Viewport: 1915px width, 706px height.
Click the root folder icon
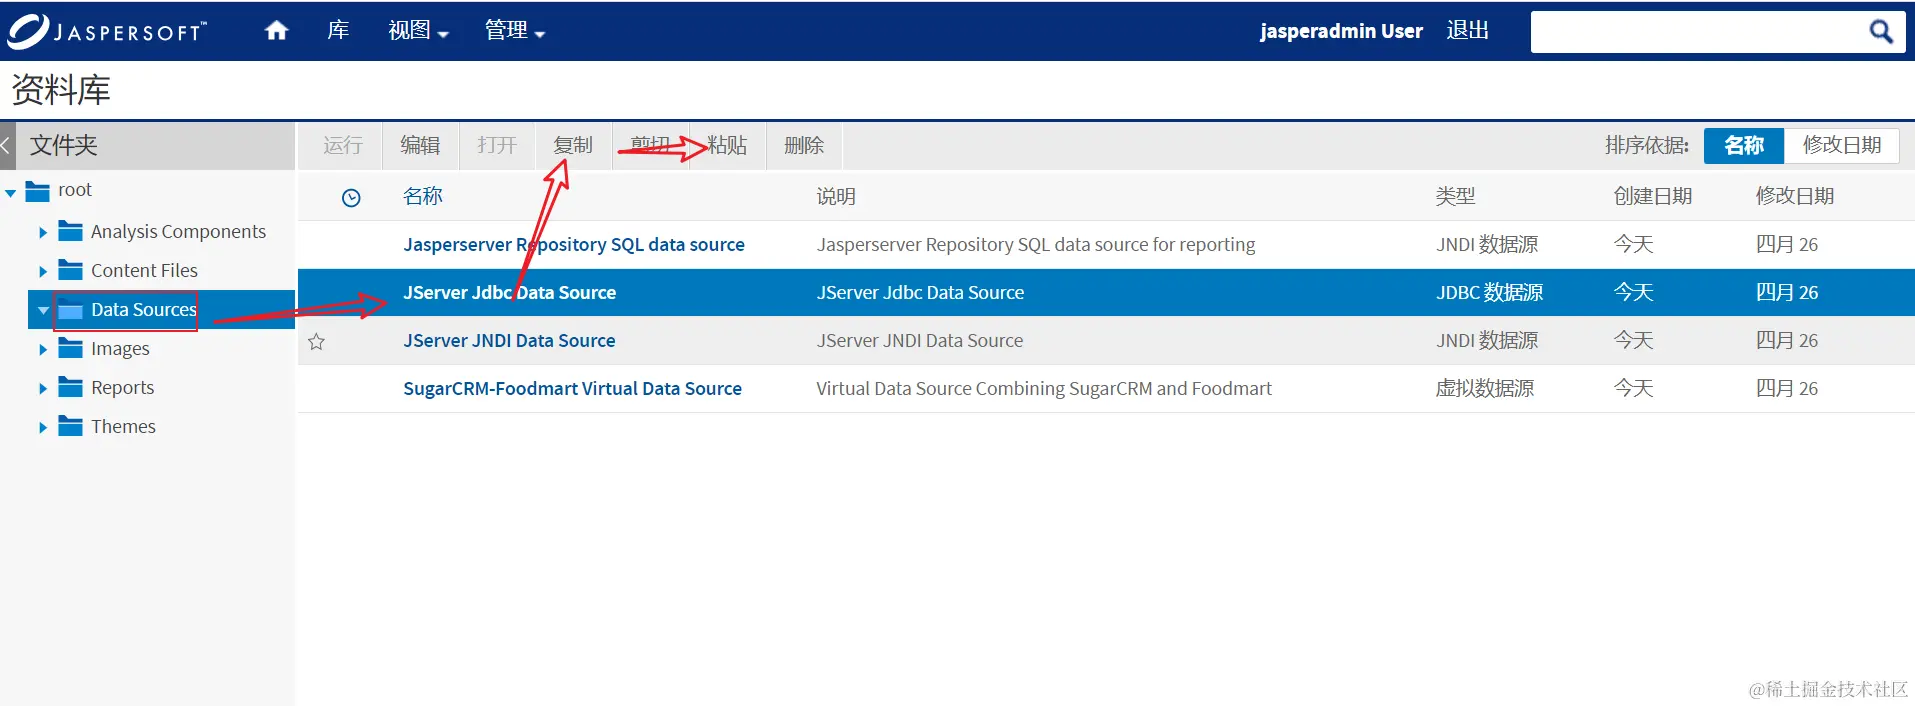pos(38,190)
